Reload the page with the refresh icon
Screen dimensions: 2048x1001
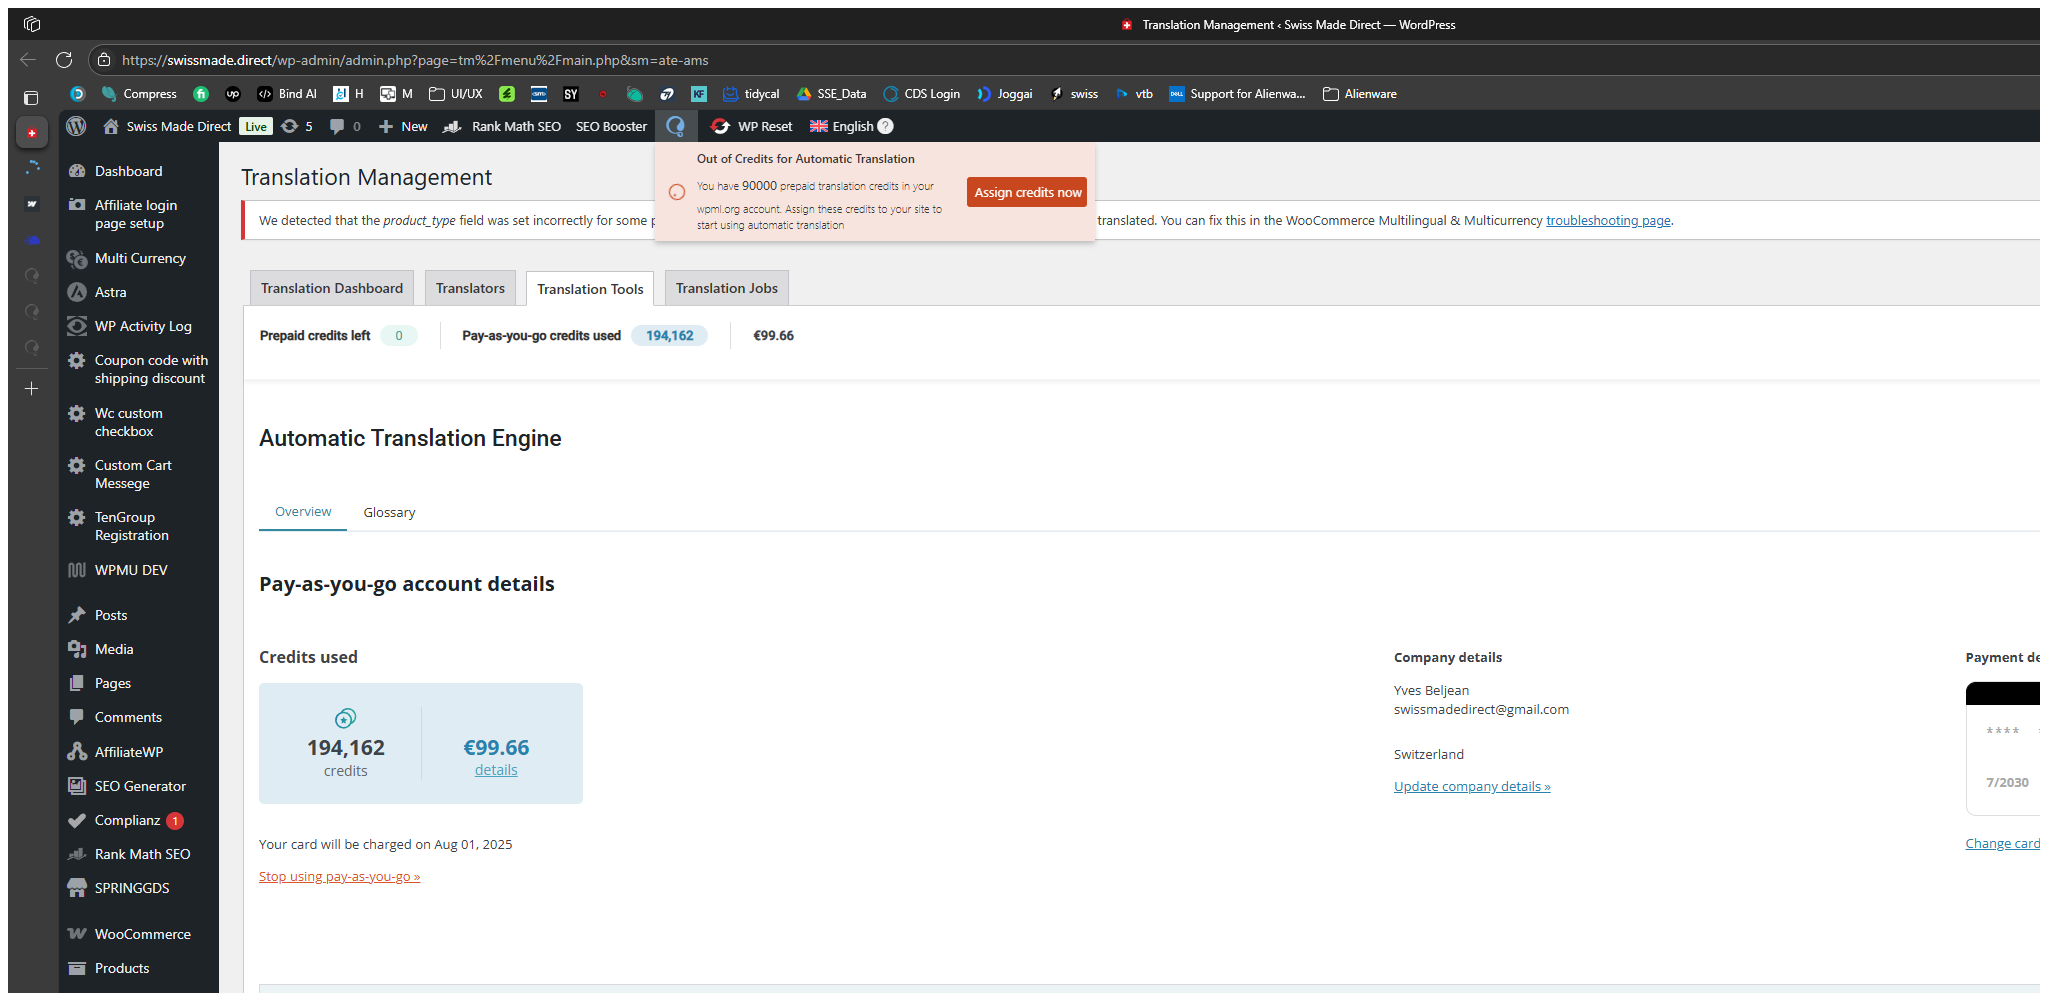click(64, 60)
